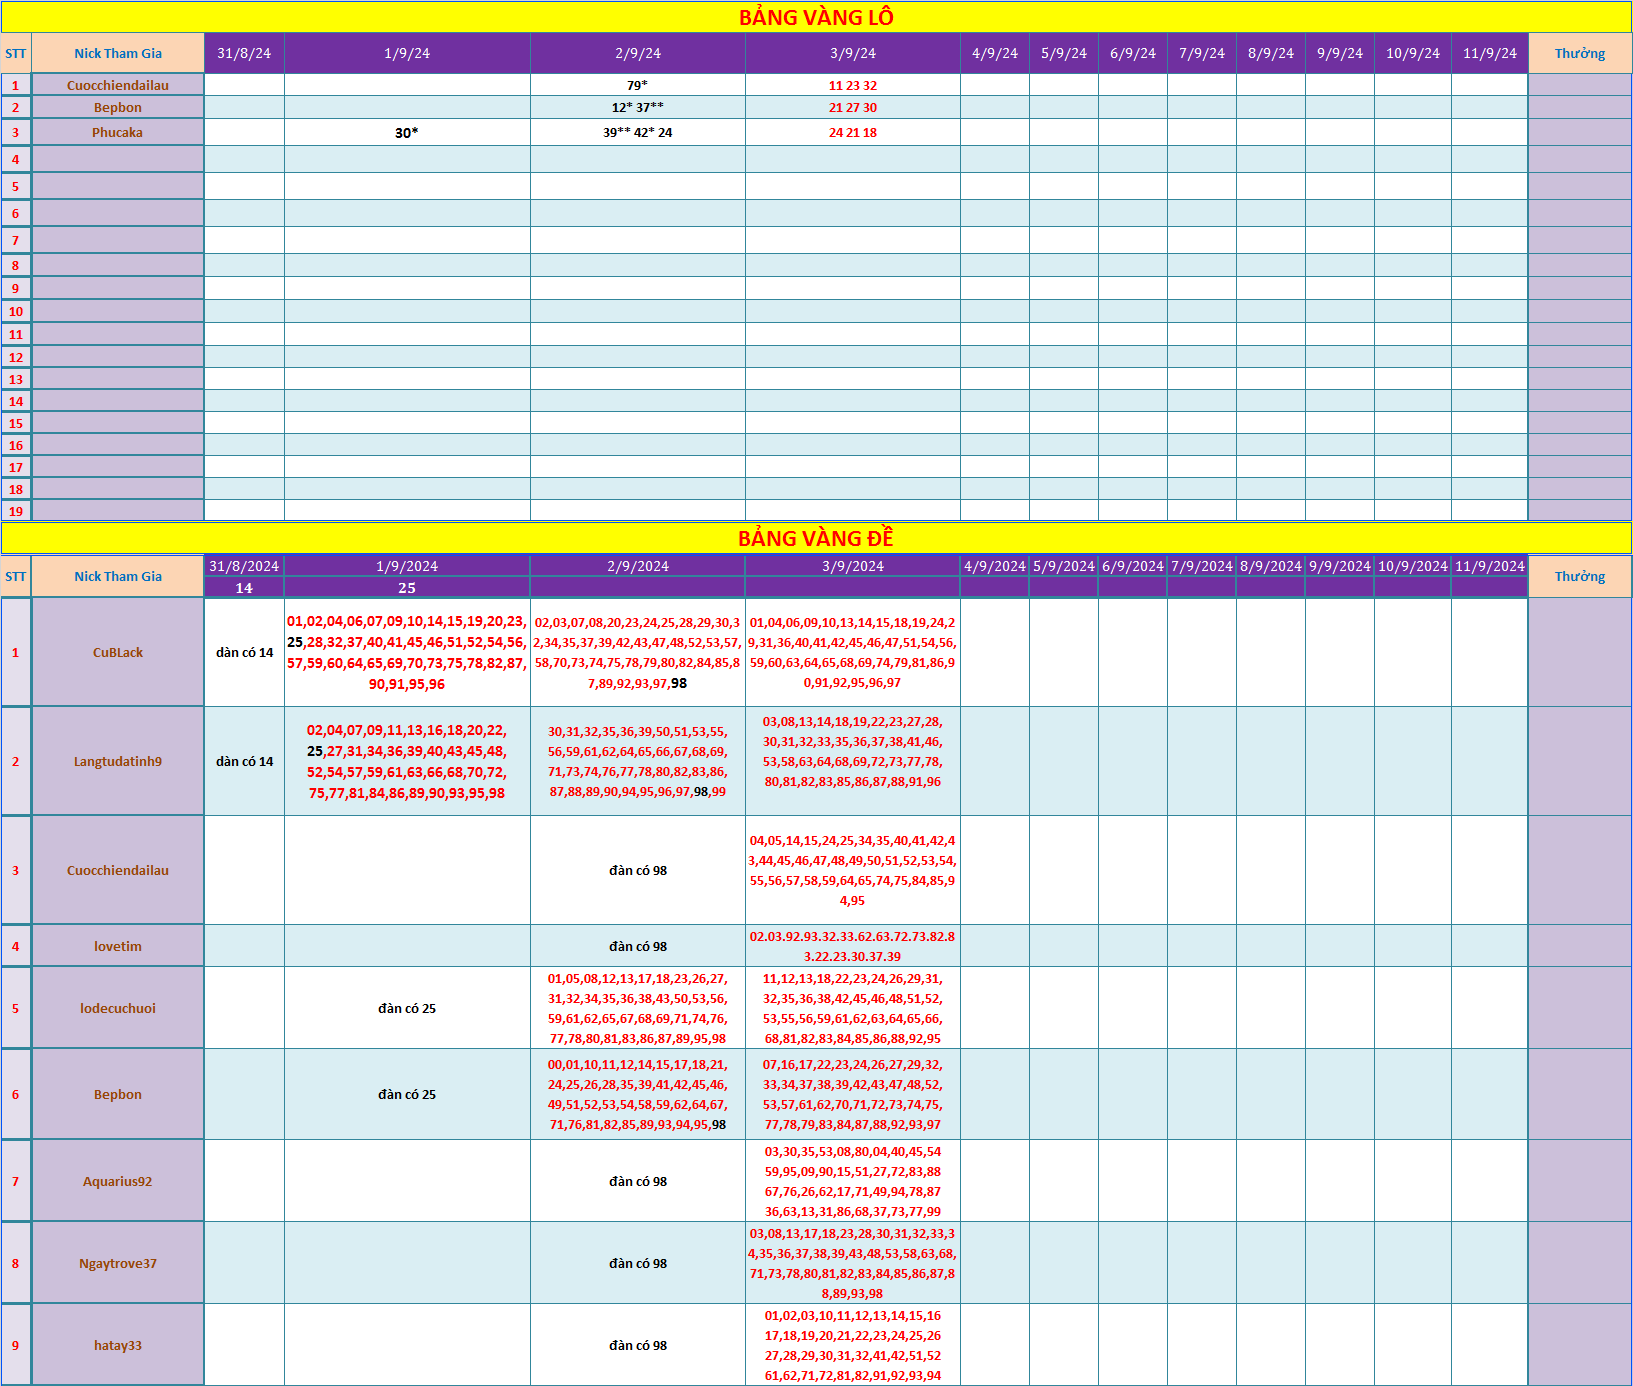This screenshot has height=1386, width=1633.
Task: Click the "11/9/2024" header cell
Action: coord(1490,566)
